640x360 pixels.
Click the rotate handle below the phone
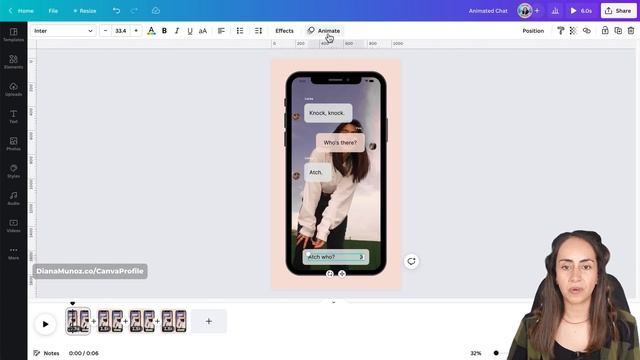point(330,274)
